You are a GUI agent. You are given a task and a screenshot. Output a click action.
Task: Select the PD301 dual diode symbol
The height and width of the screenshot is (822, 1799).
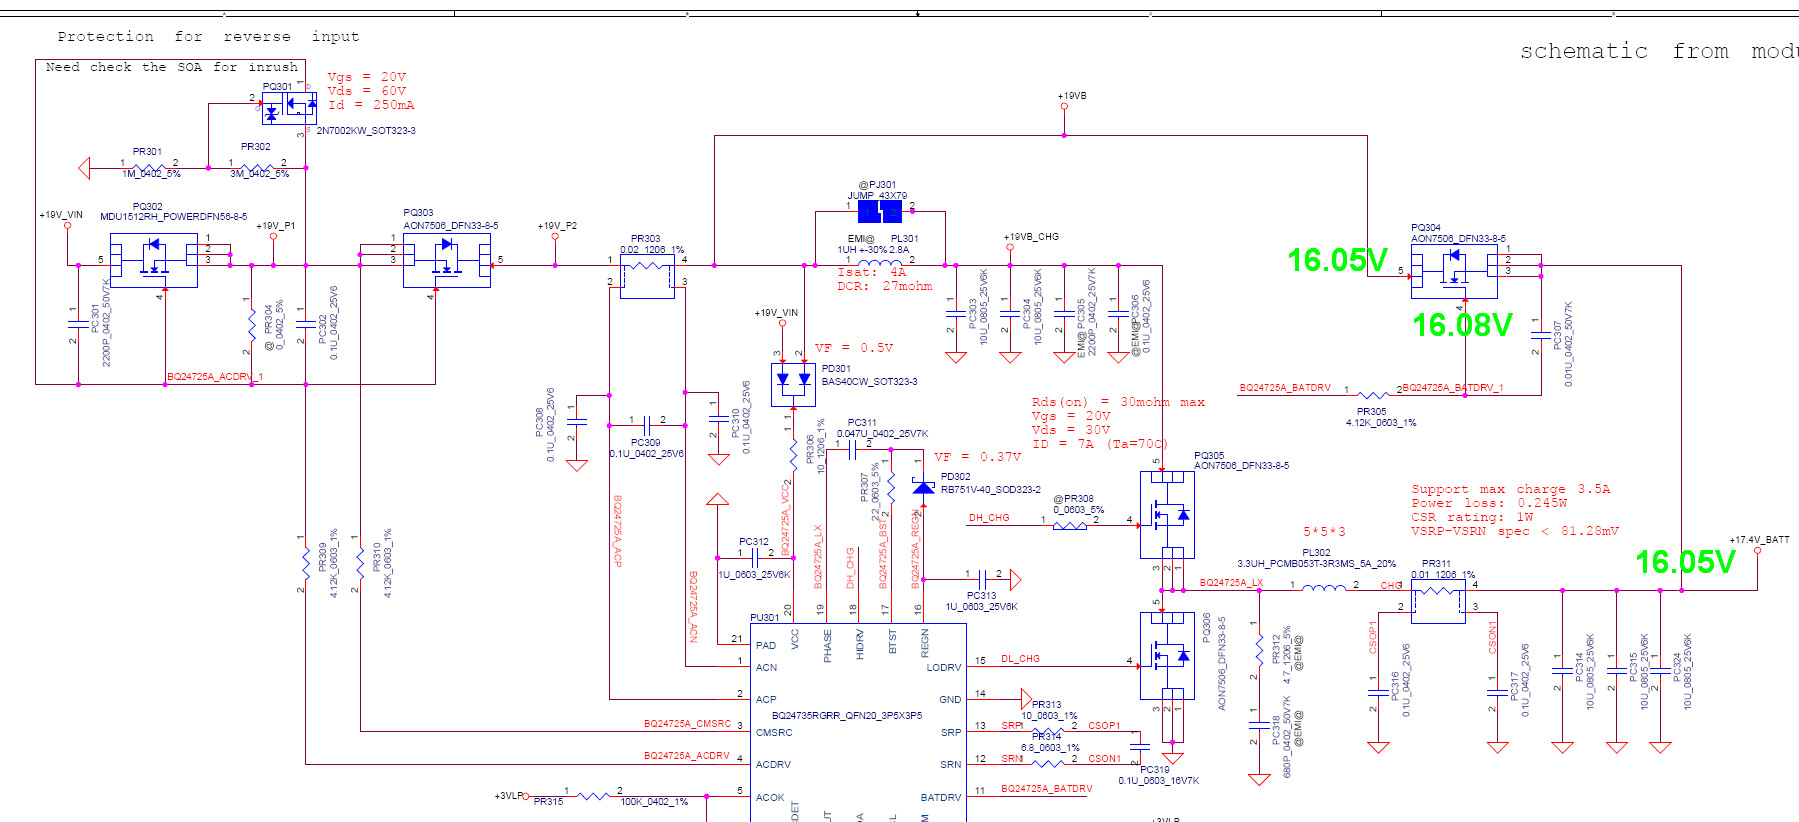point(793,384)
